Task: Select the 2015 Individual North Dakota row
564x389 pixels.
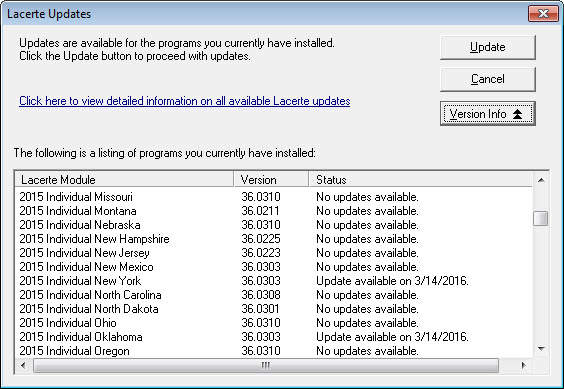Action: 273,309
